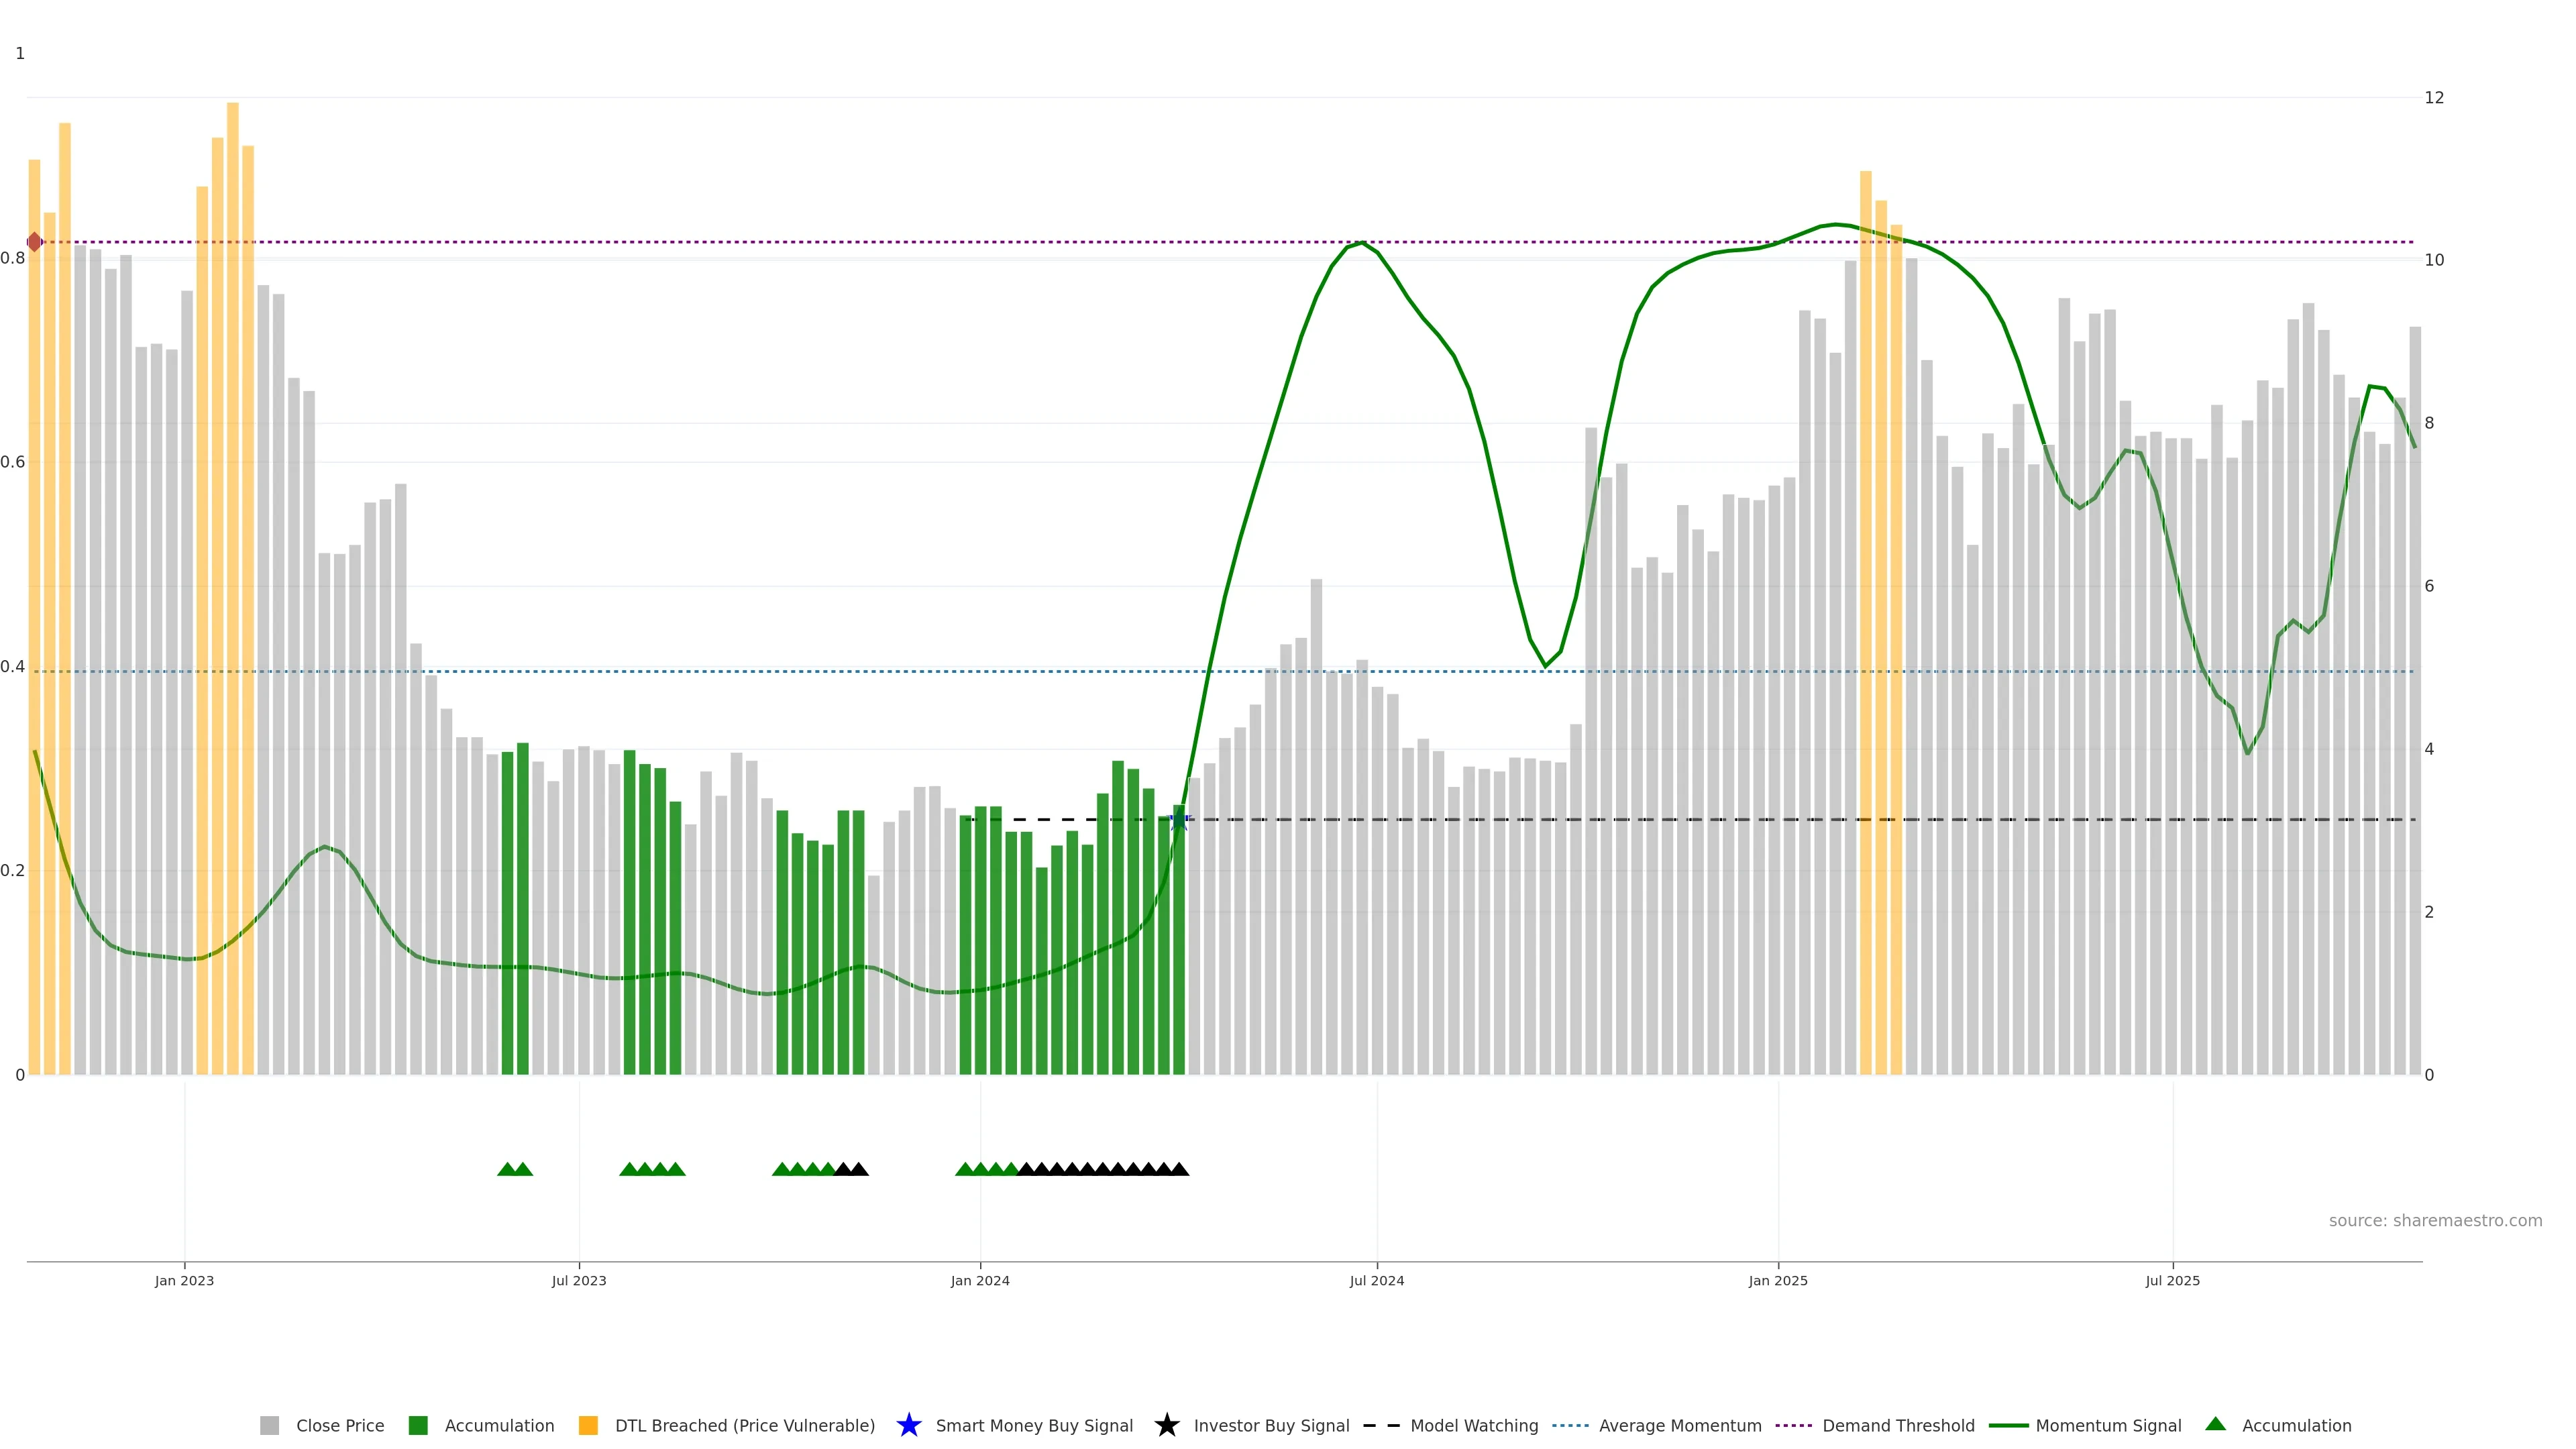Click the Jan 2024 axis label
Image resolution: width=2576 pixels, height=1449 pixels.
click(x=980, y=1281)
